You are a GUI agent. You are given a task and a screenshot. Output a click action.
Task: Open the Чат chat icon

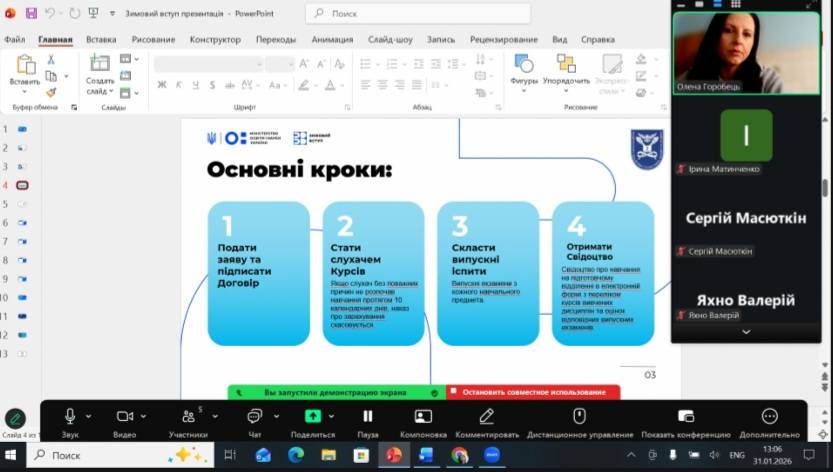[254, 416]
